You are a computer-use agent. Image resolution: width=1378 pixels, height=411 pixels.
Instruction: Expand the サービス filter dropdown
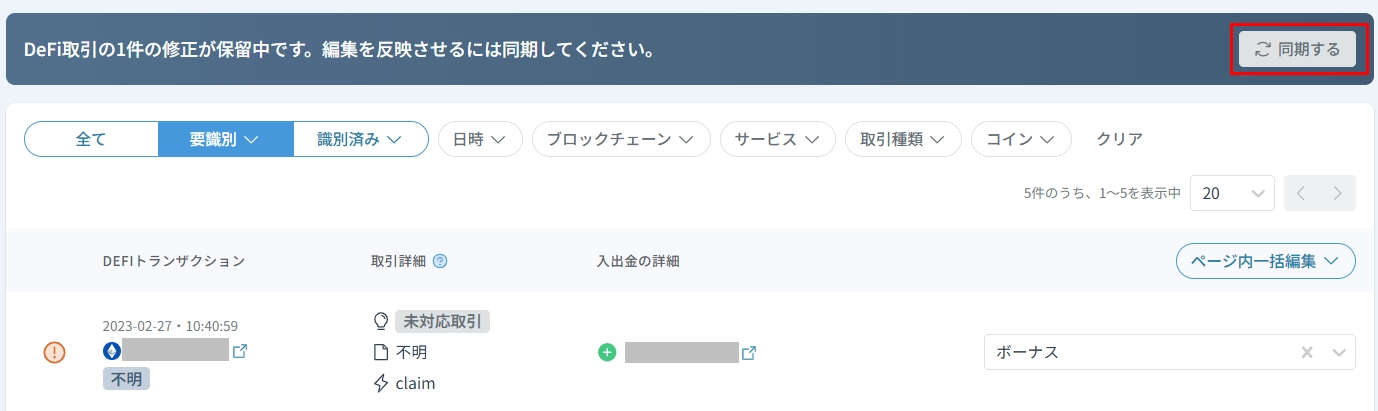click(778, 140)
